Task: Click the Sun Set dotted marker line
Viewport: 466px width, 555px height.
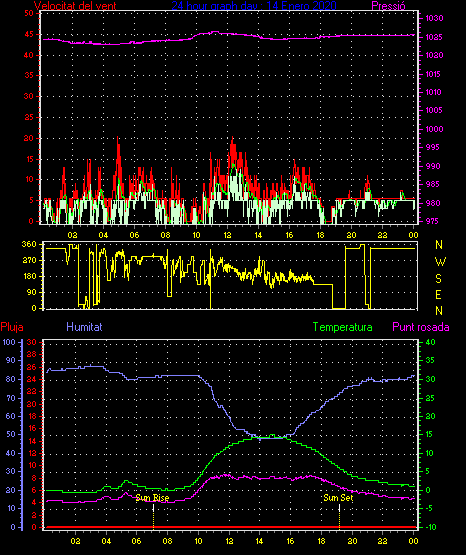Action: click(339, 517)
